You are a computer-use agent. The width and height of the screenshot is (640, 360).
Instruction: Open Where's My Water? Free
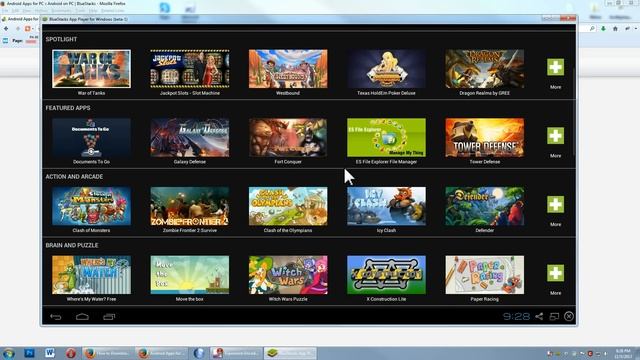pos(91,275)
